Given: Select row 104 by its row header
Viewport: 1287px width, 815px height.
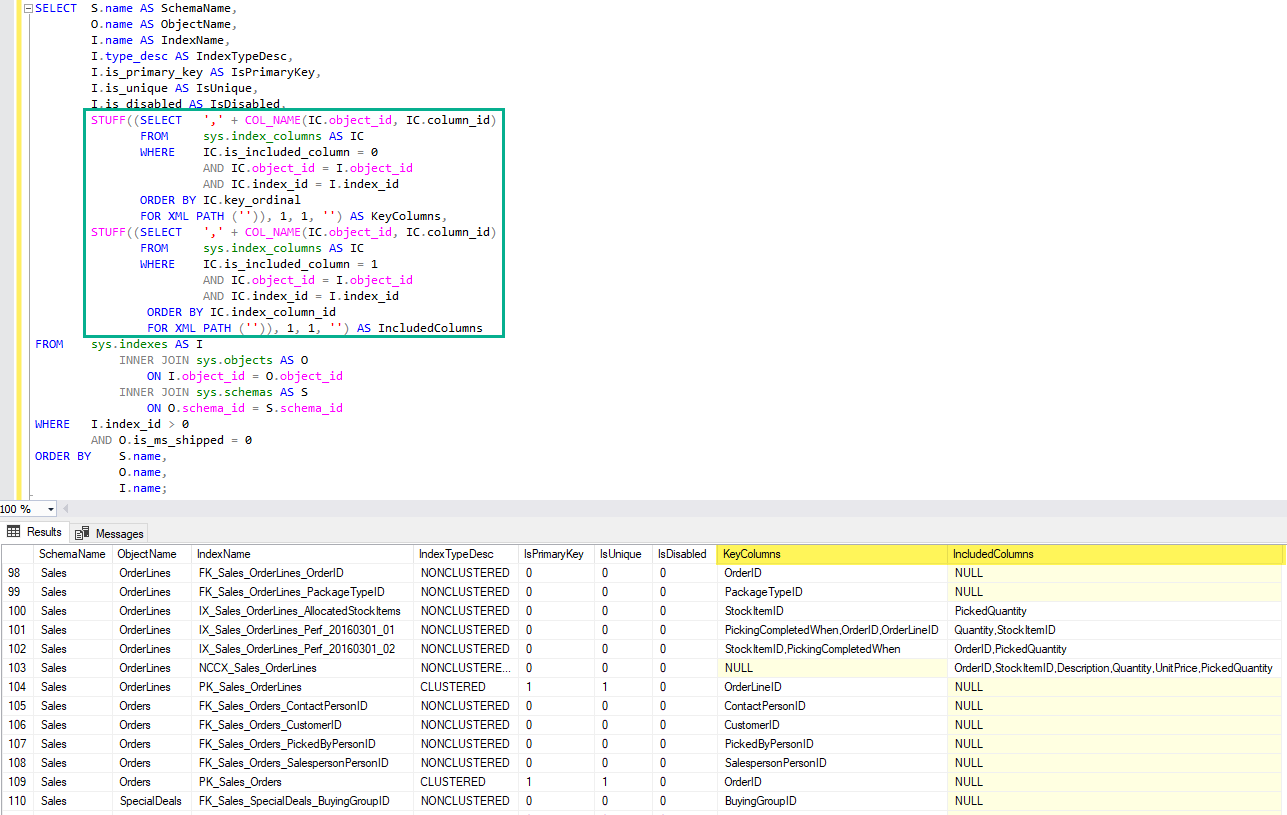Looking at the screenshot, I should (x=17, y=687).
